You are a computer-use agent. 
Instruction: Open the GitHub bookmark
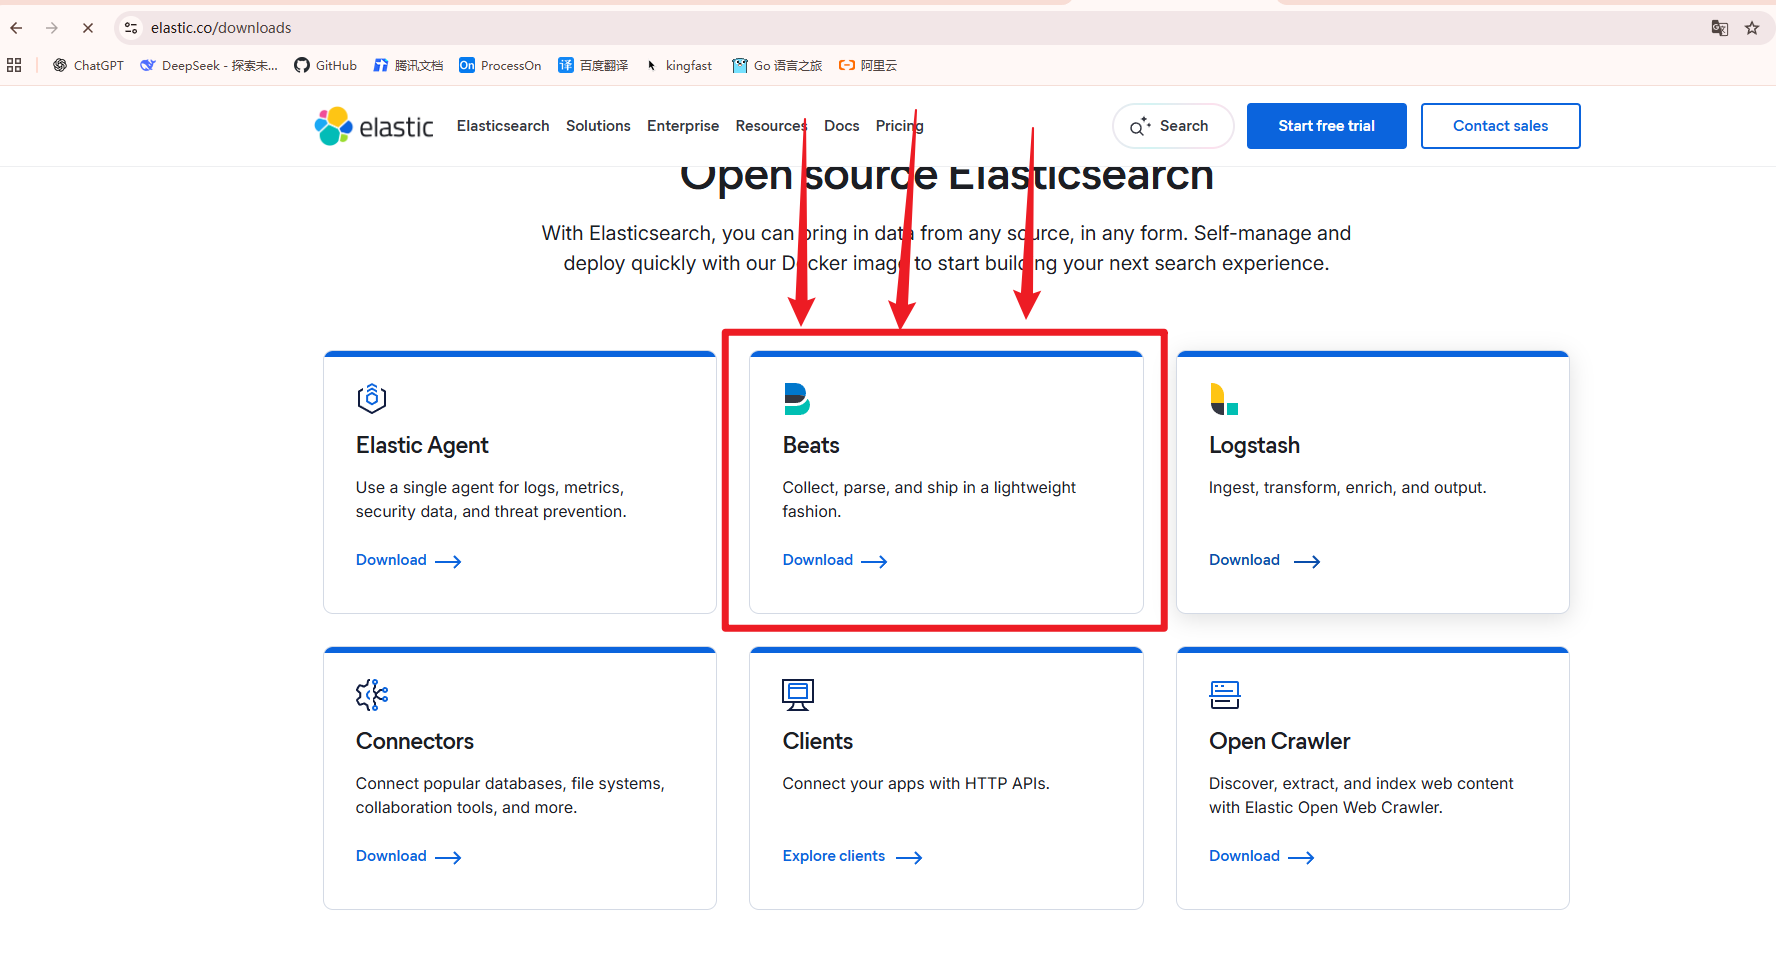pyautogui.click(x=325, y=65)
